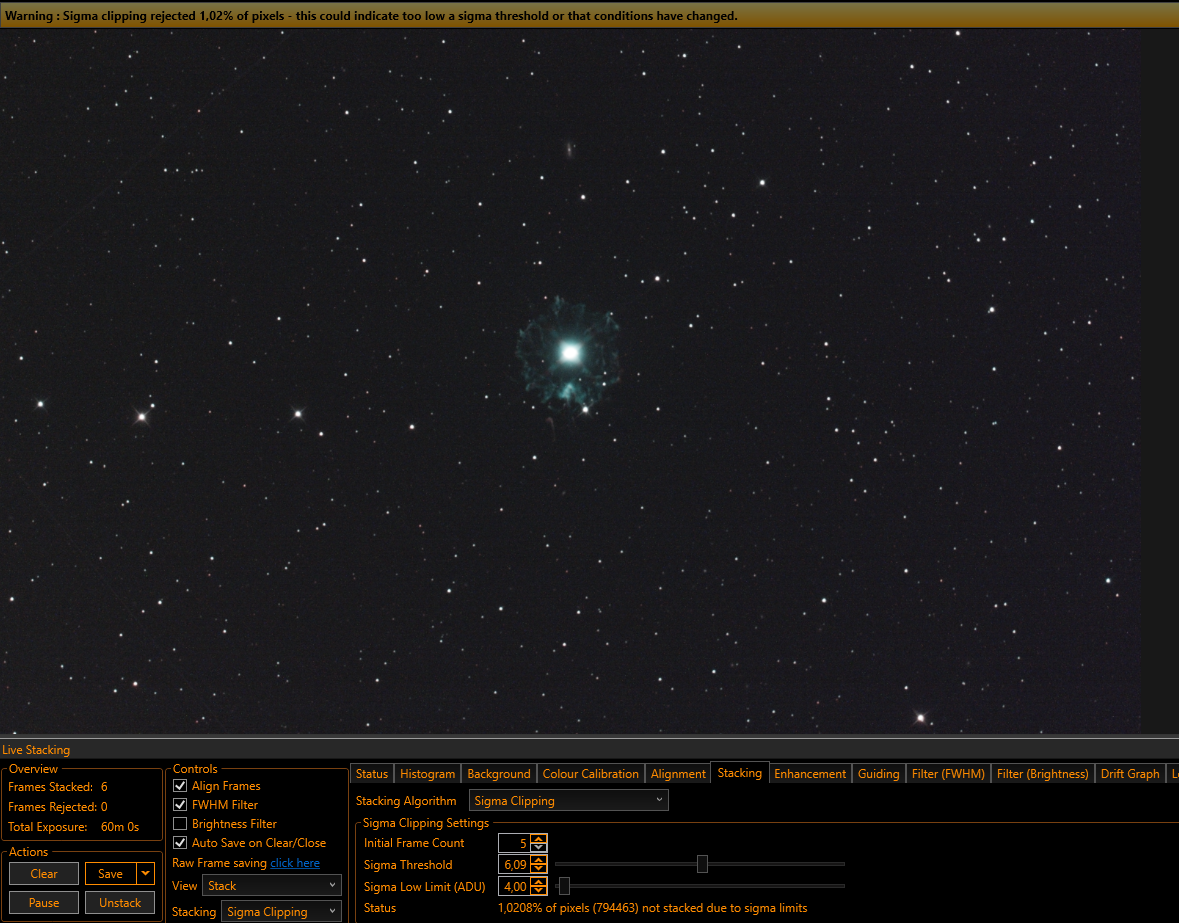
Task: Open the Stacking Algorithm dropdown
Action: coord(568,800)
